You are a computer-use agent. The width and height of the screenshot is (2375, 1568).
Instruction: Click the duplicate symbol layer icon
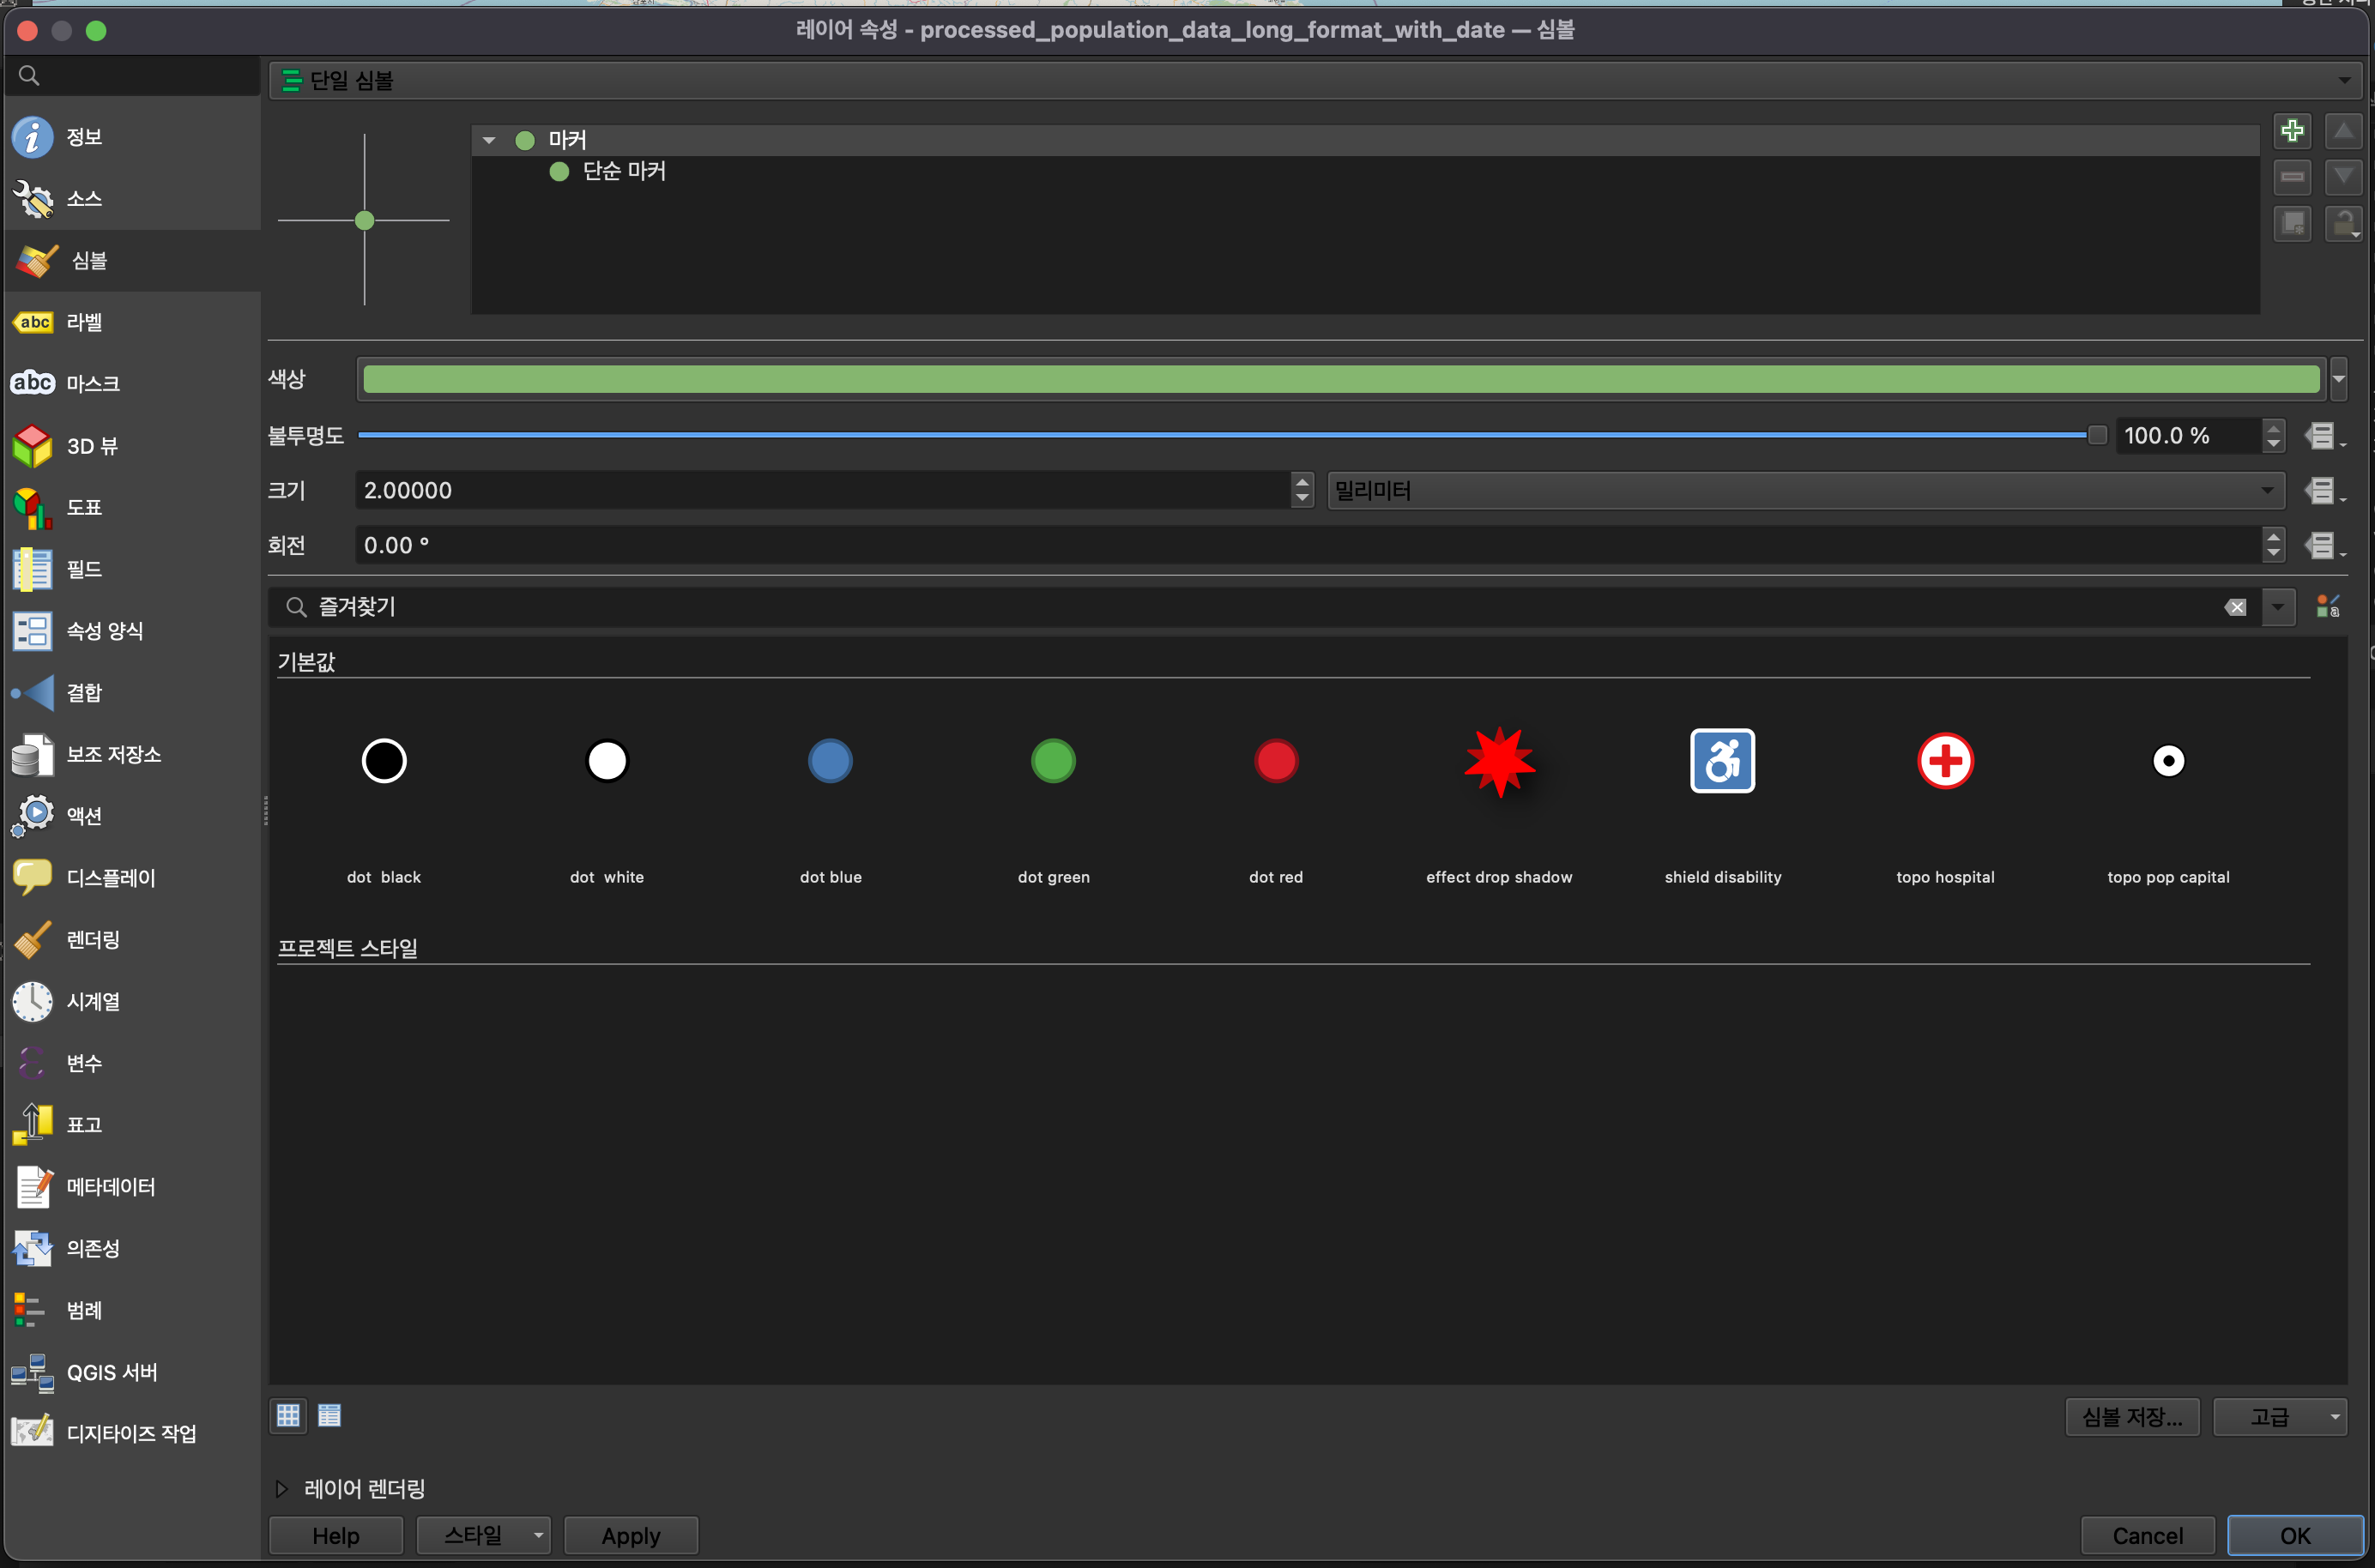pyautogui.click(x=2291, y=223)
